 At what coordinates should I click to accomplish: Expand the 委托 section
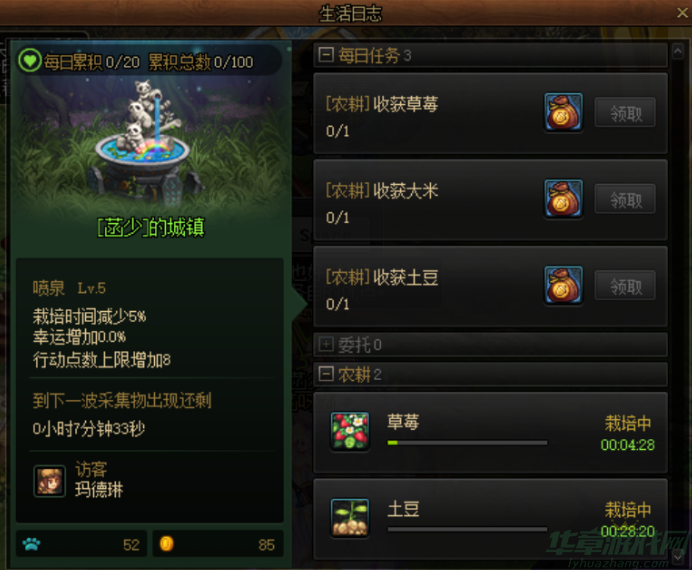pos(326,344)
